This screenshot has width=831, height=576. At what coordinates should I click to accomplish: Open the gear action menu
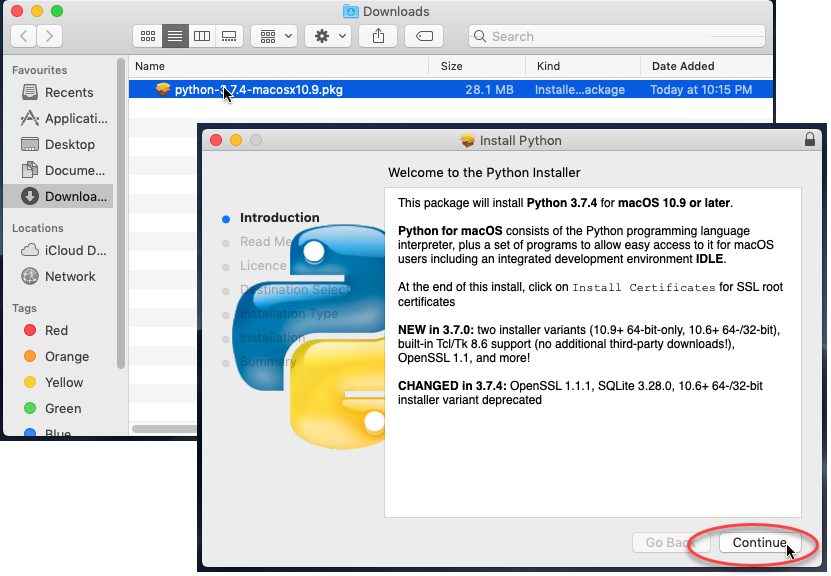coord(328,36)
